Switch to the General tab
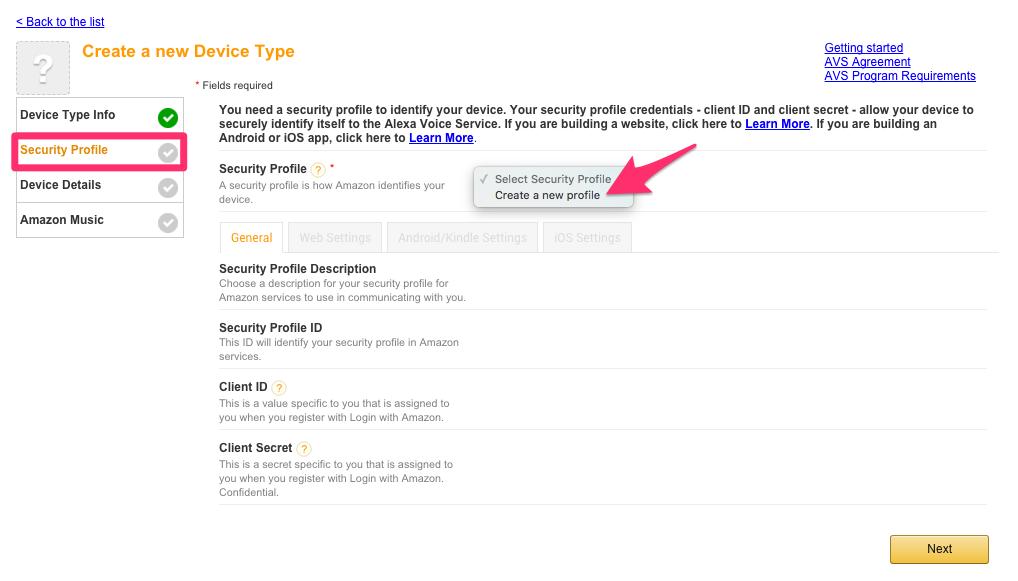Viewport: 1018px width, 581px height. click(251, 238)
